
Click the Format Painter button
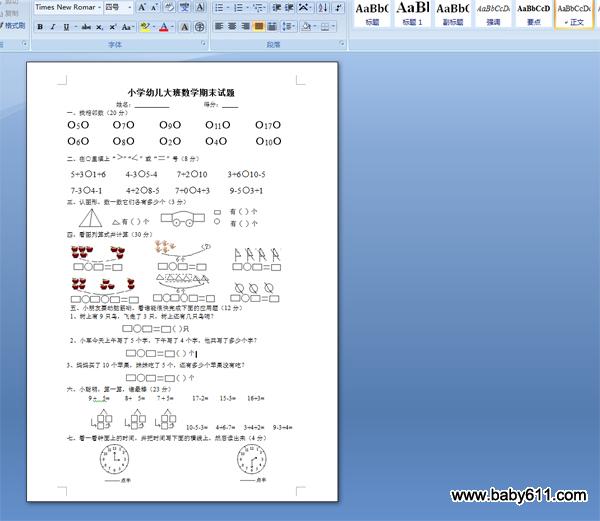(14, 27)
